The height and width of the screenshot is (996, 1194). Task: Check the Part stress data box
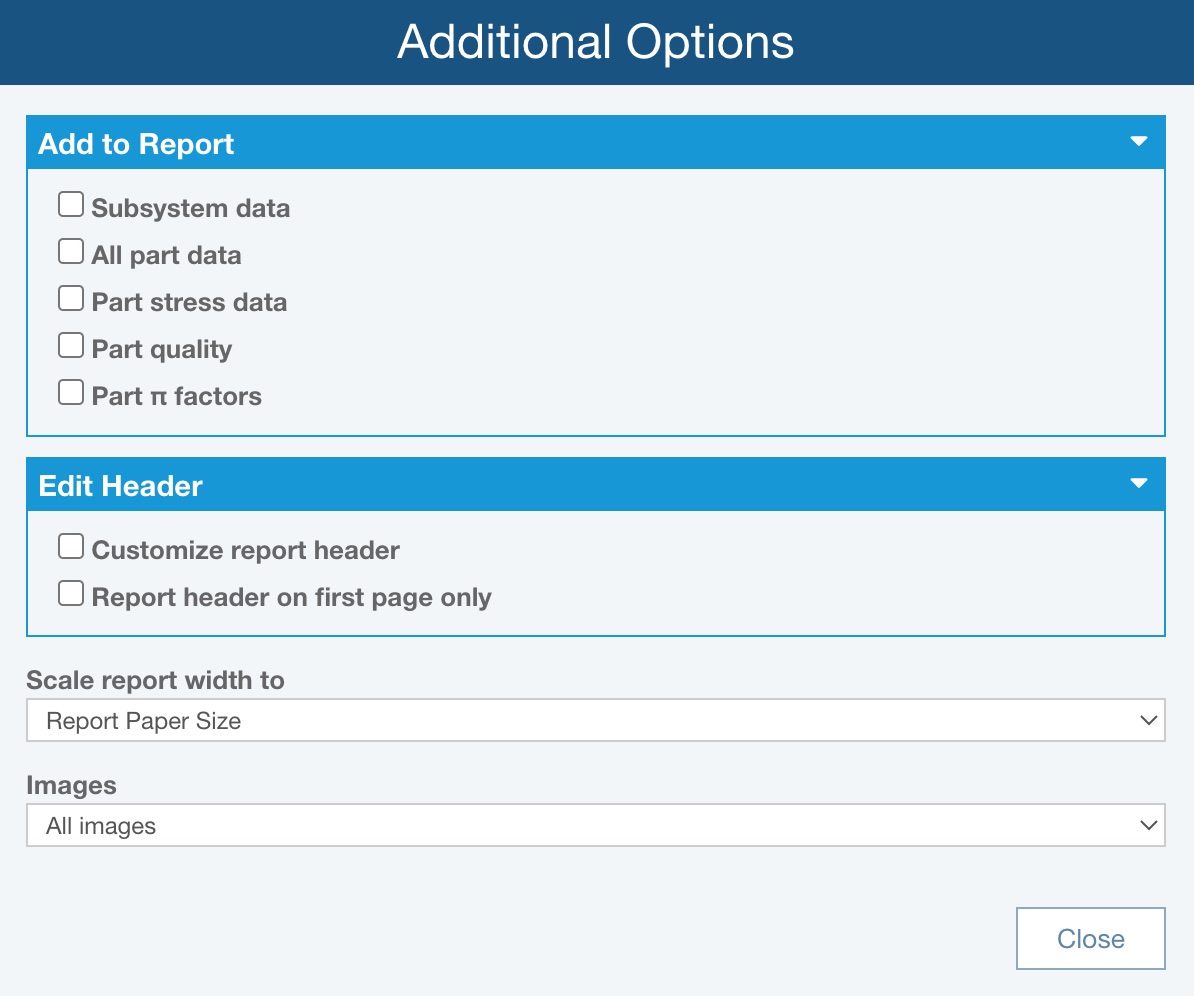click(70, 299)
